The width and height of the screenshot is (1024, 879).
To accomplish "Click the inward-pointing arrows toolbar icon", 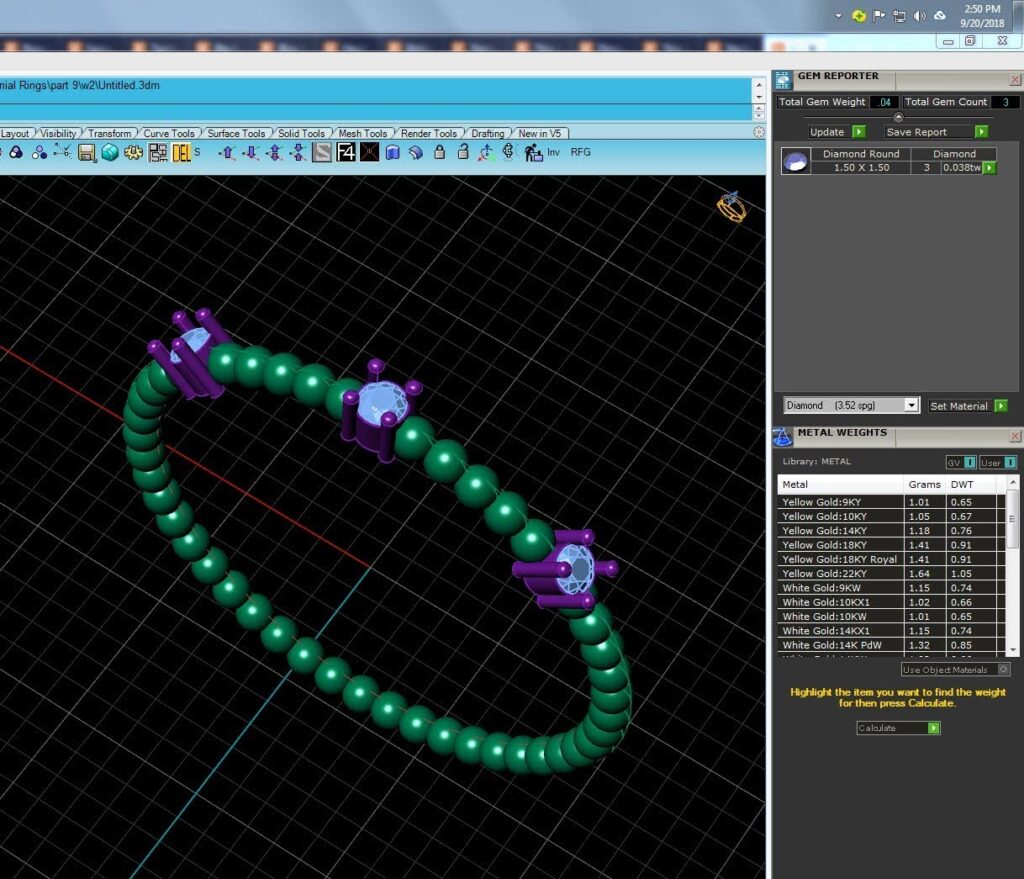I will pyautogui.click(x=298, y=152).
